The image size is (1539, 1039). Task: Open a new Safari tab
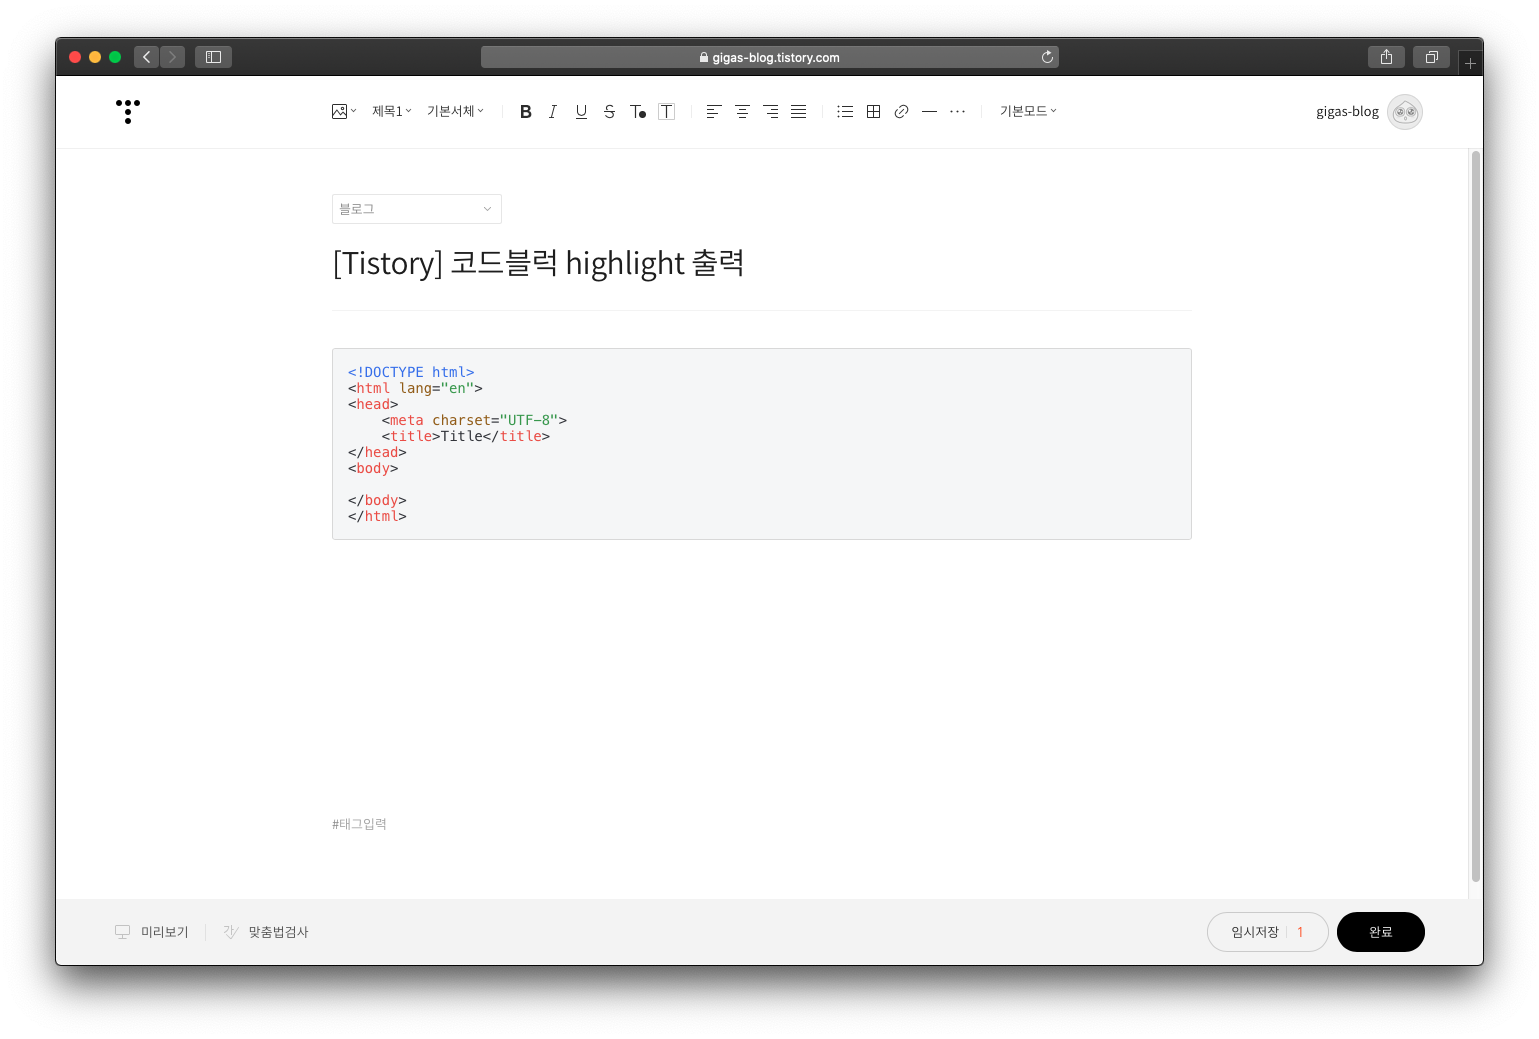(1470, 63)
